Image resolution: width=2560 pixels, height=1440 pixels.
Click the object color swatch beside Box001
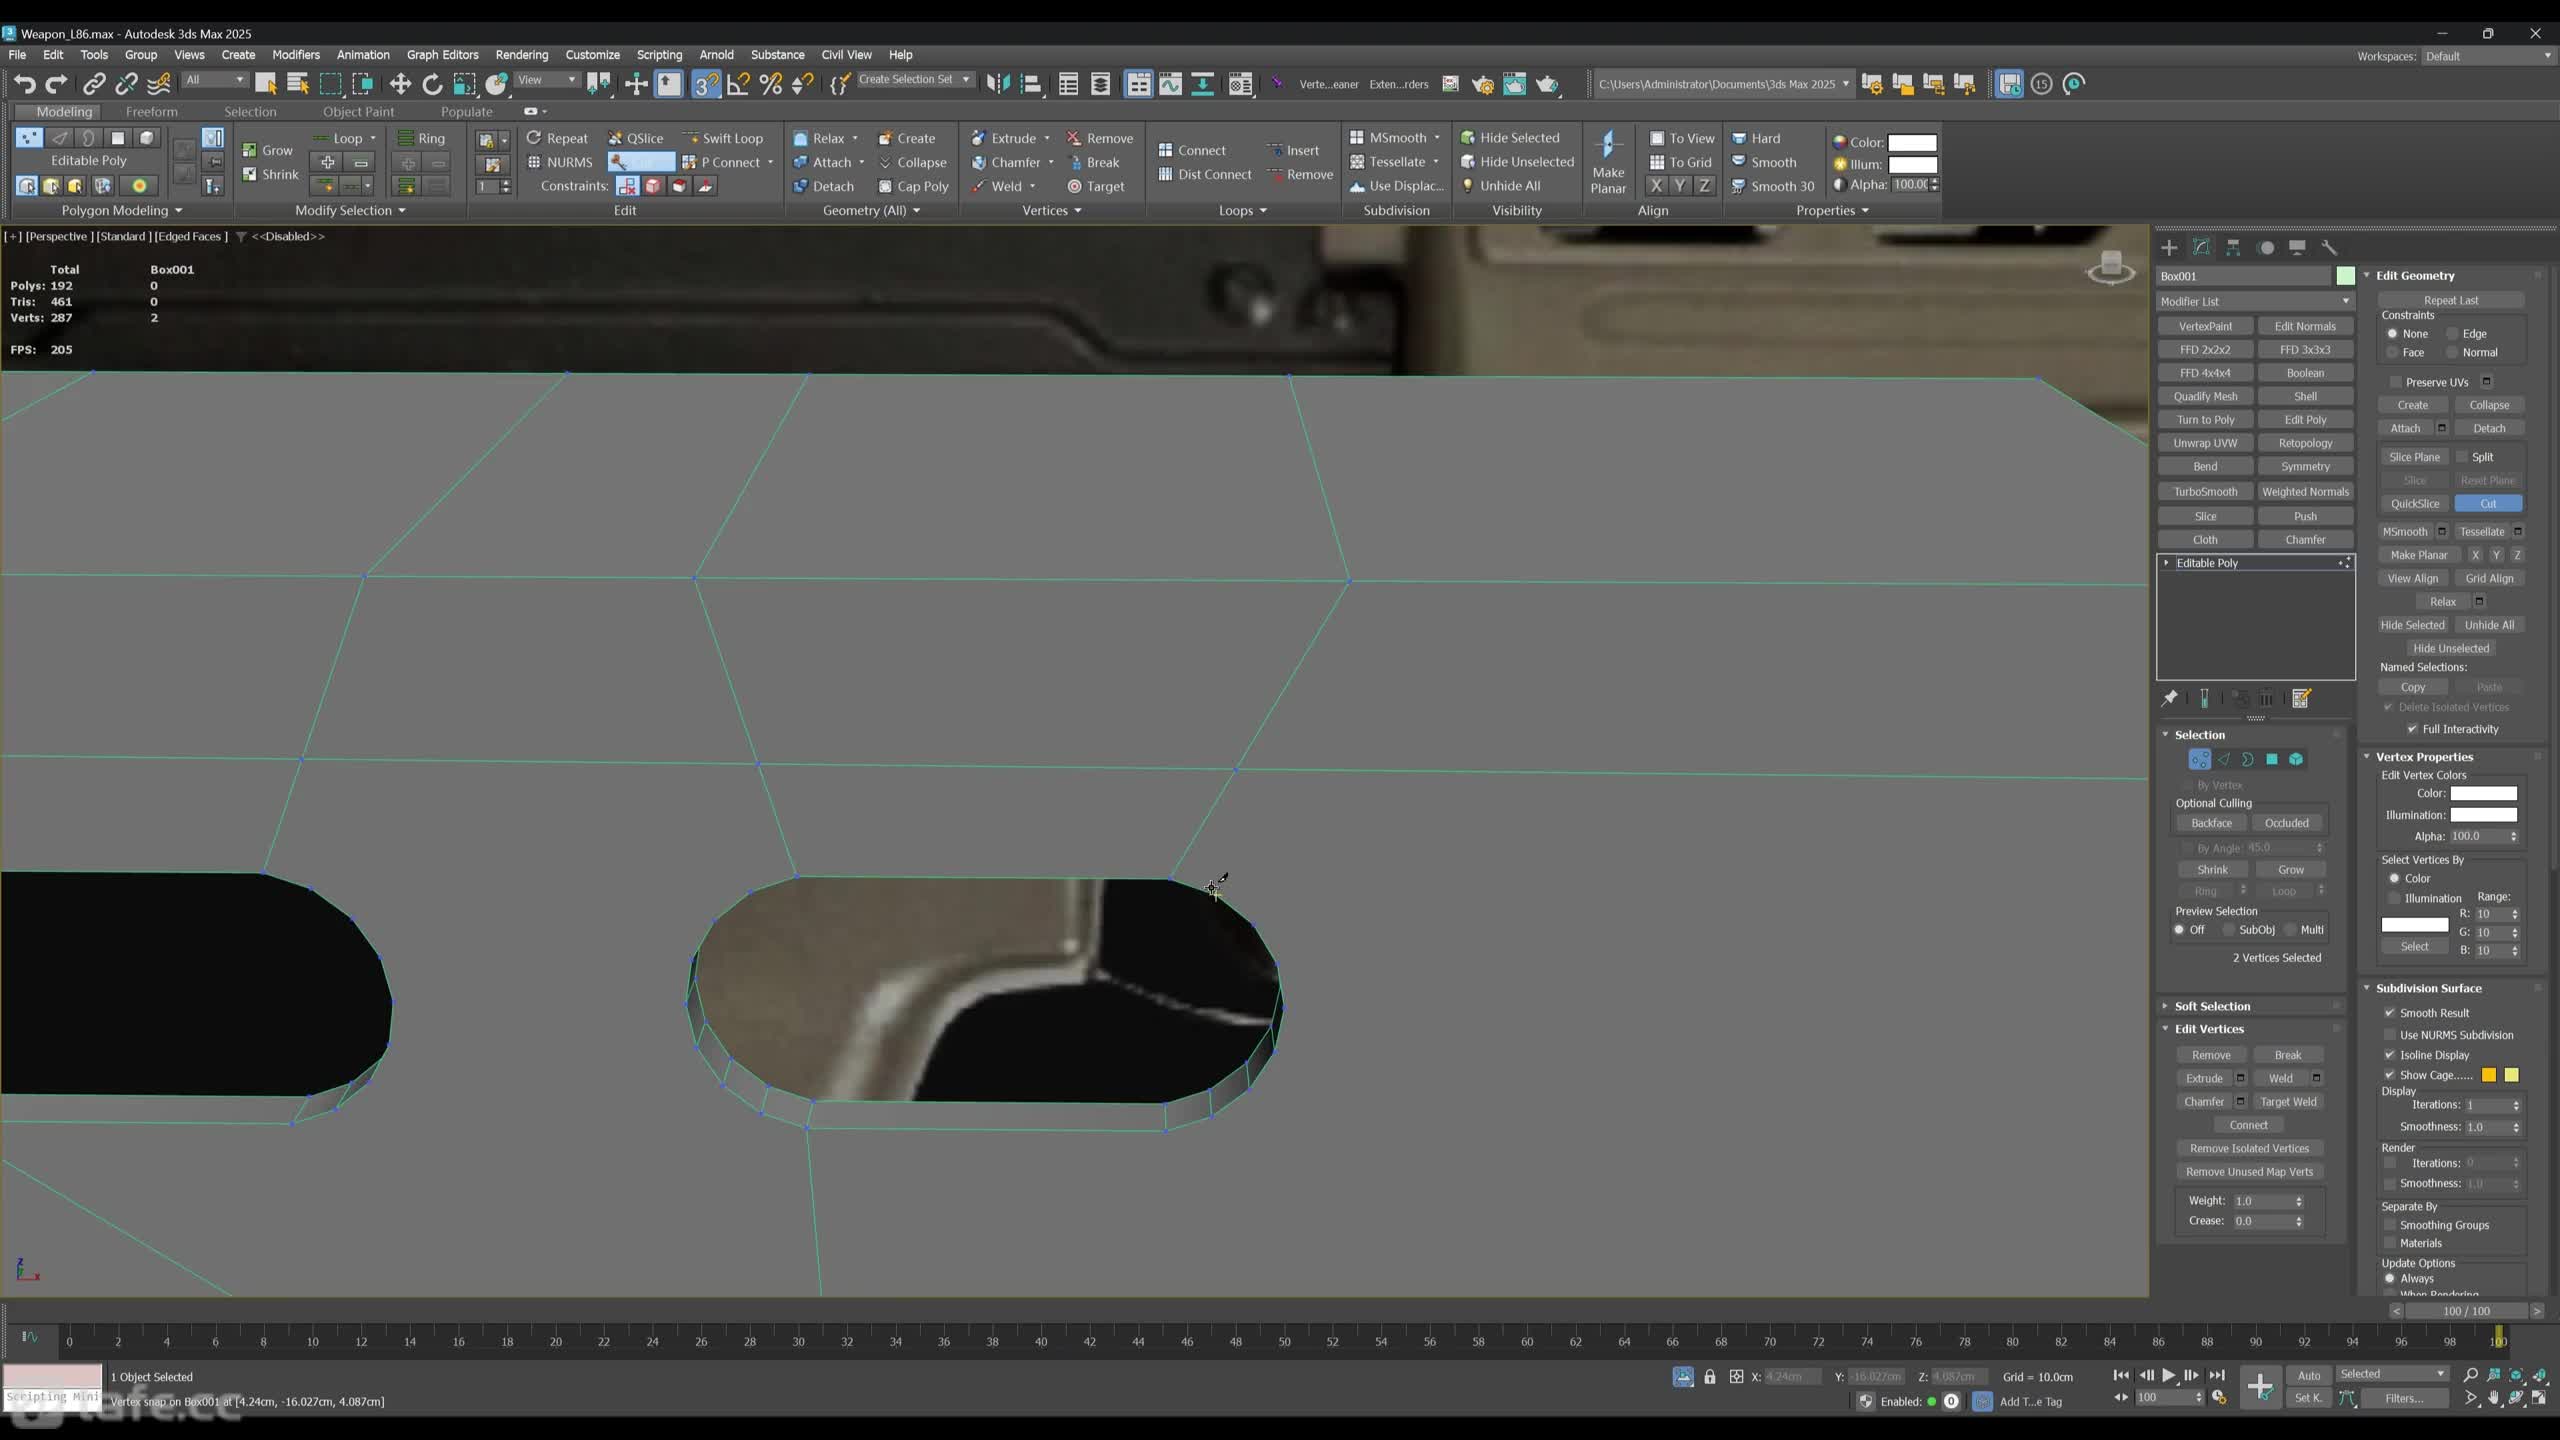coord(2345,276)
